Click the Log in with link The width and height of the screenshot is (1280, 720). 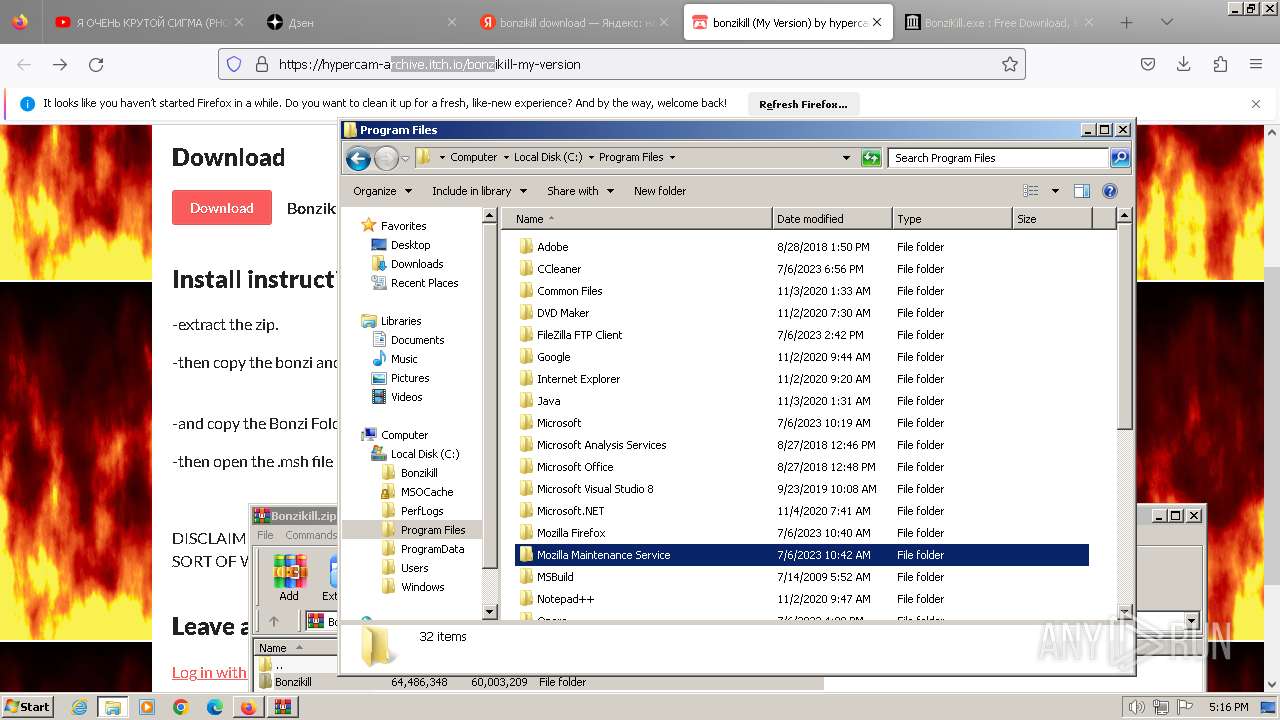coord(210,672)
